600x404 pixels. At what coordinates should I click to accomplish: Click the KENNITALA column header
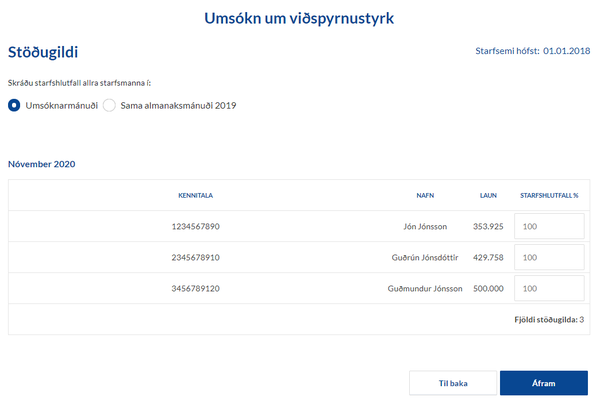point(195,196)
